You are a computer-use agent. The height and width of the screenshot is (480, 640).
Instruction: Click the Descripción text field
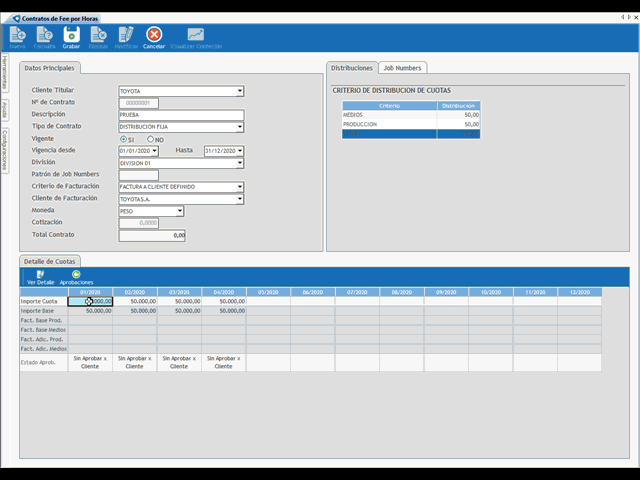(181, 115)
